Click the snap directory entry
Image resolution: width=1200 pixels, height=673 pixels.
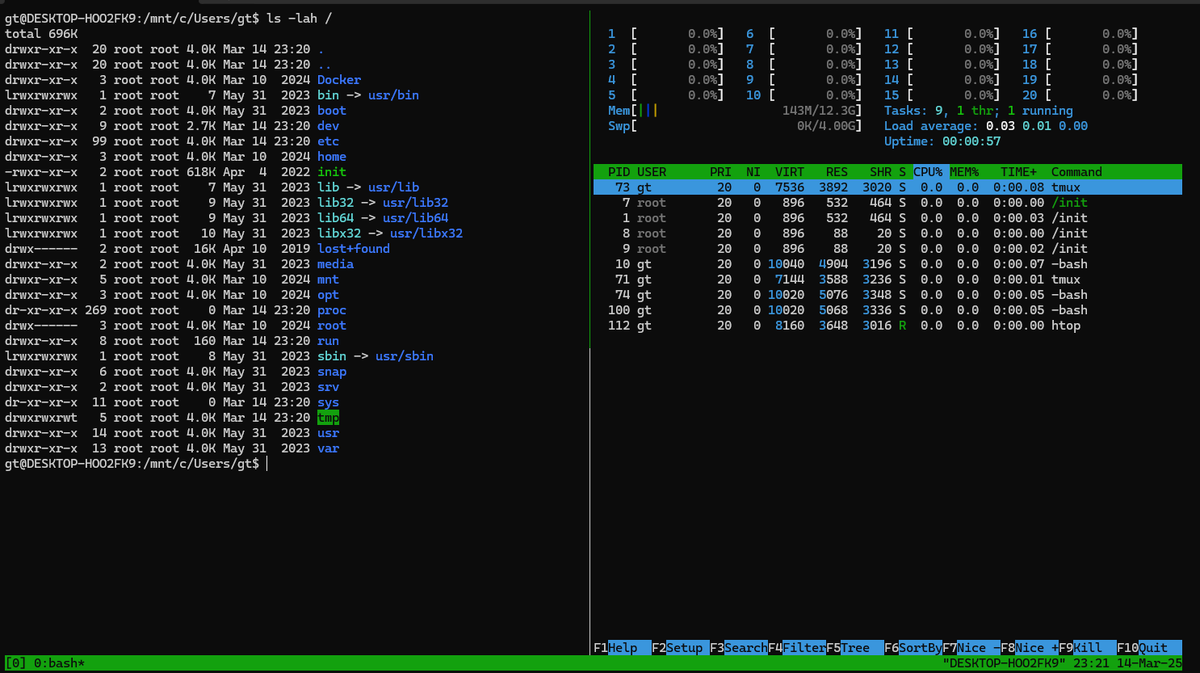click(332, 372)
